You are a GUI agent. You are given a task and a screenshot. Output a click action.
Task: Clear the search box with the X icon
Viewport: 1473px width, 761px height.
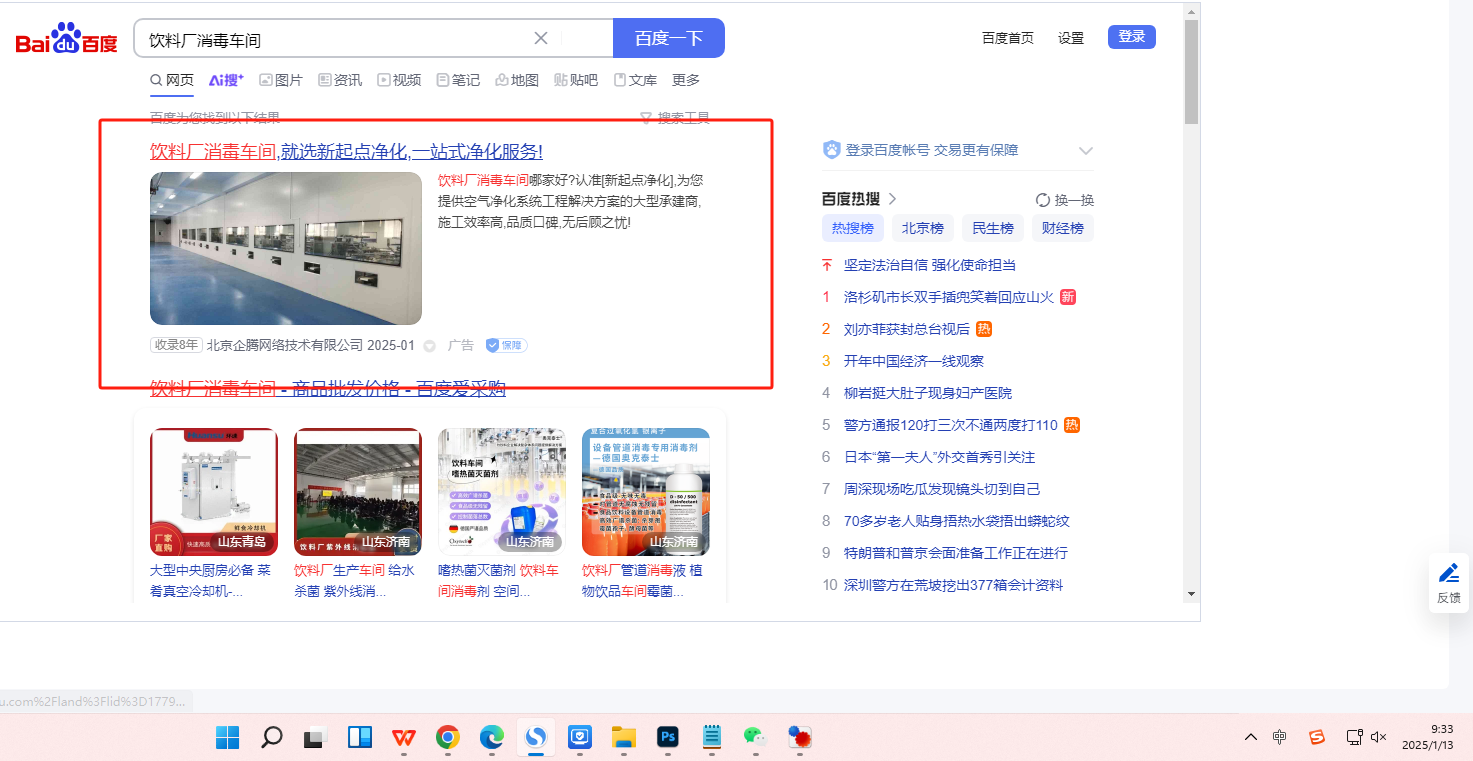pyautogui.click(x=541, y=38)
